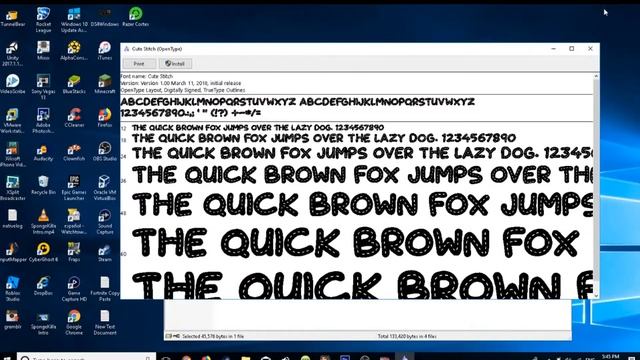640x360 pixels.
Task: Click the OpenType Layout, Digitally Signed line
Action: tap(183, 90)
